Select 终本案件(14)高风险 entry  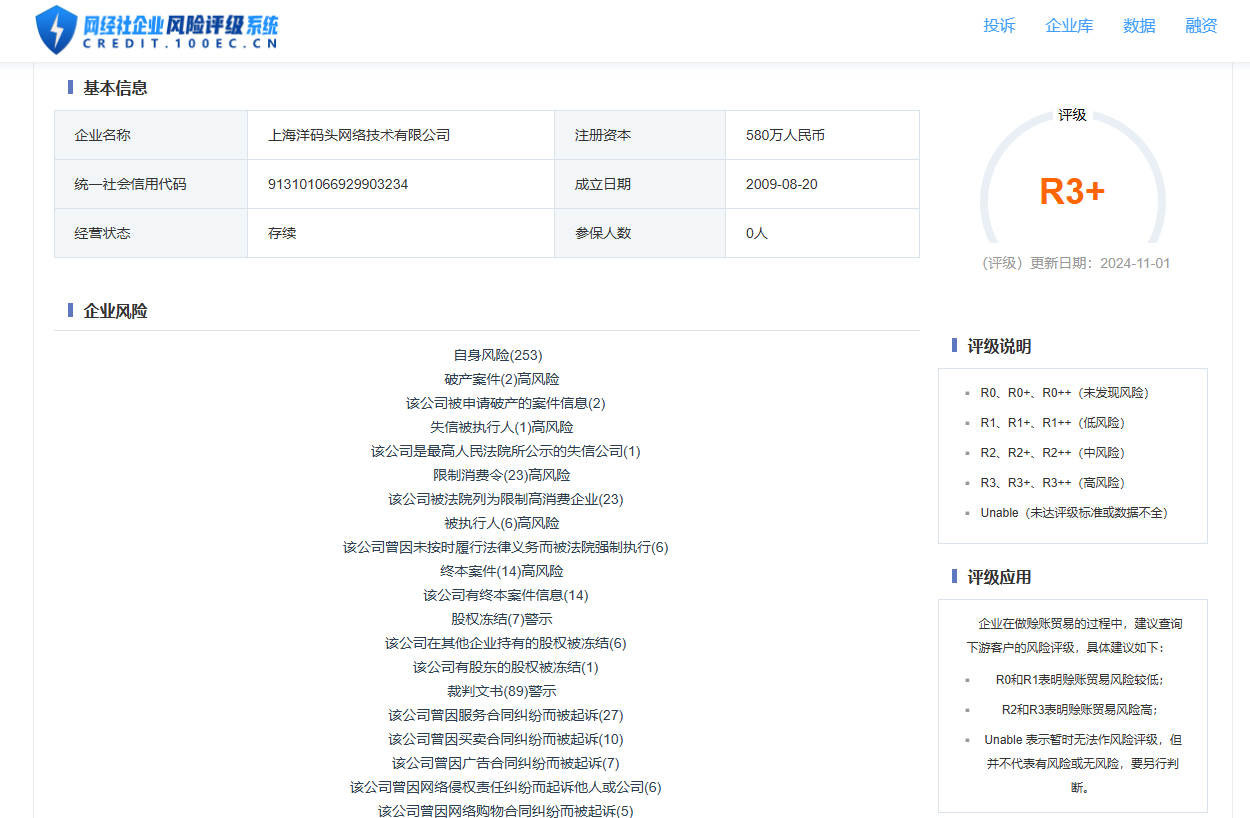coord(501,571)
